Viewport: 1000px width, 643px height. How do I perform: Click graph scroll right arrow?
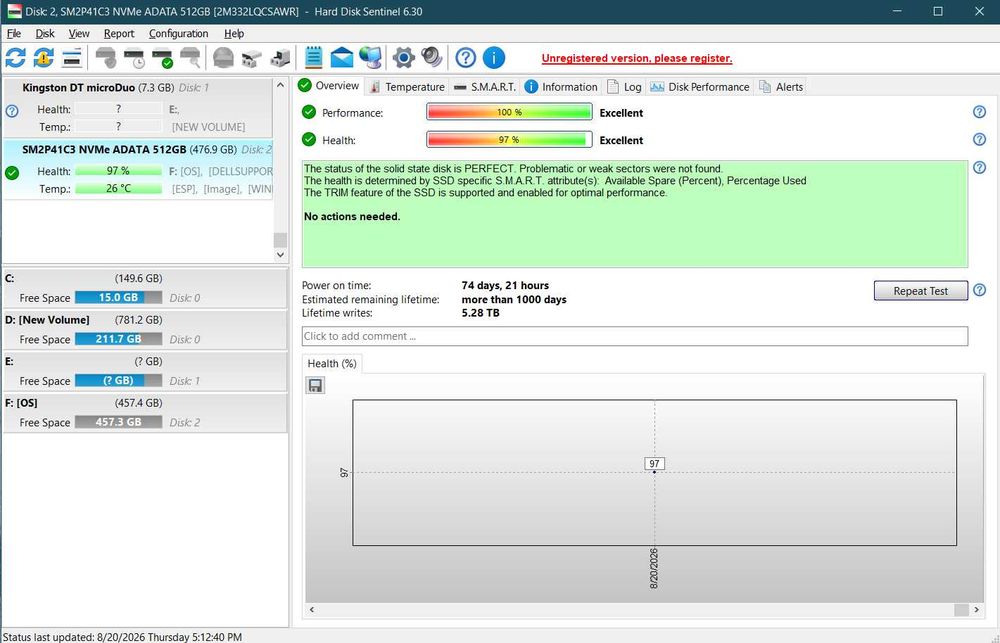coord(976,610)
